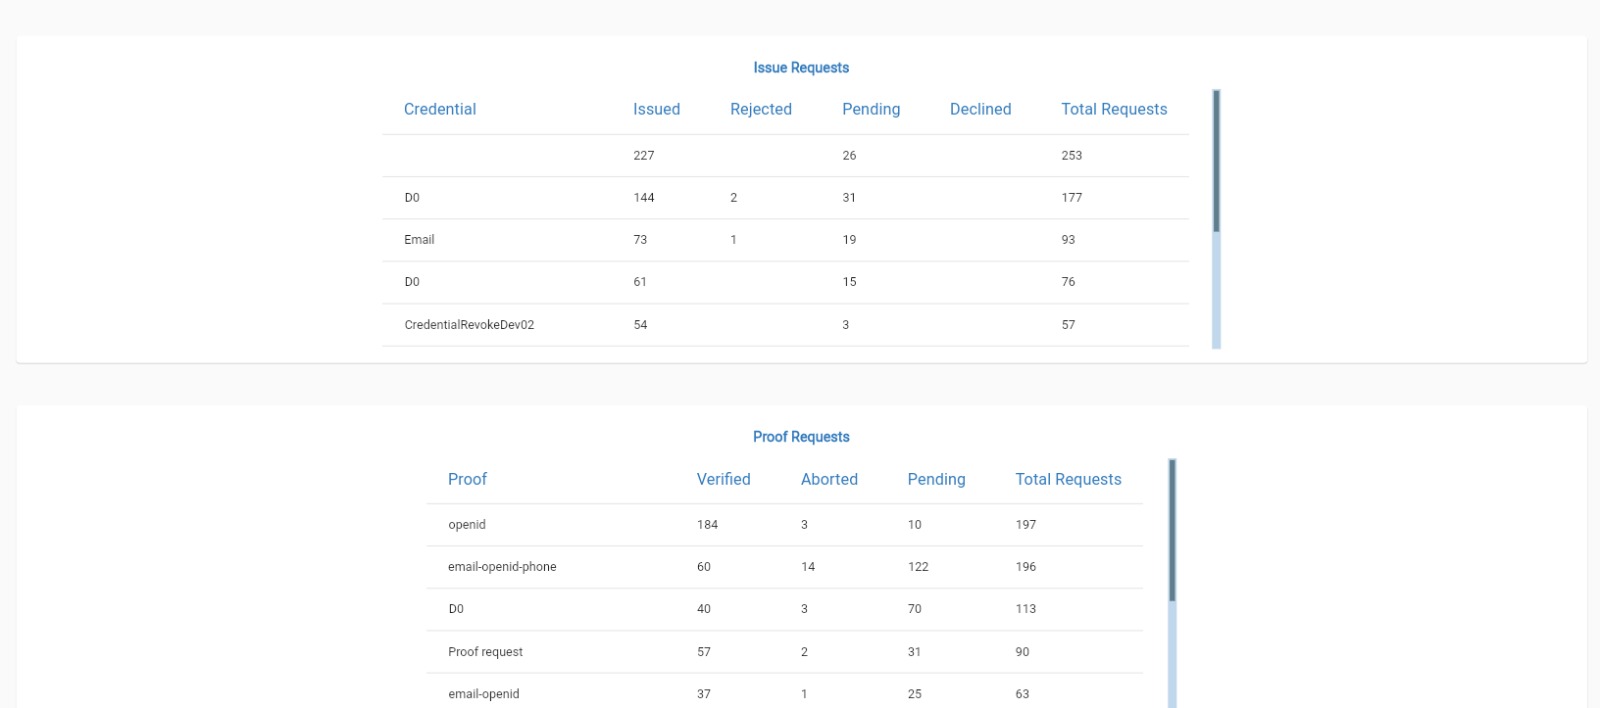Viewport: 1600px width, 708px height.
Task: Click Pending header in Proof Requests table
Action: 936,479
